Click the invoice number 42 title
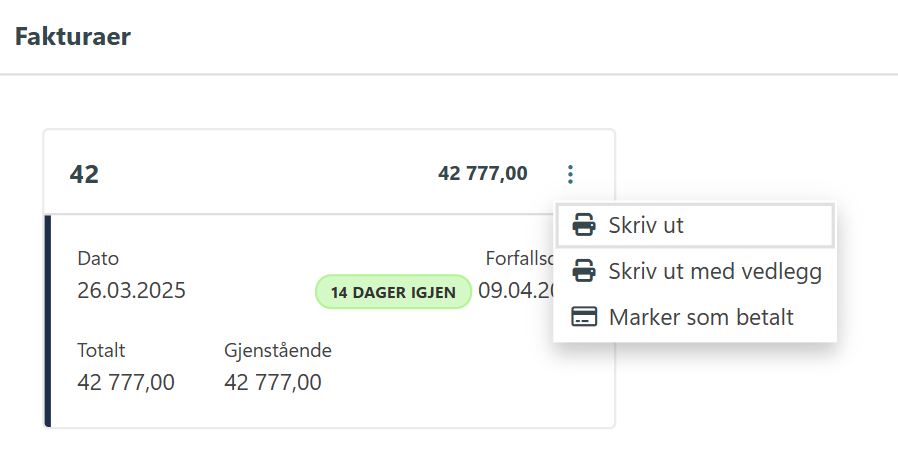The image size is (898, 451). pyautogui.click(x=84, y=175)
